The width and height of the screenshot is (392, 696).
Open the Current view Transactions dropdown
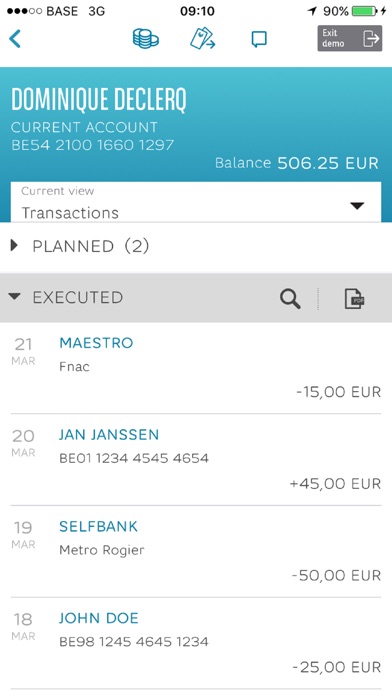click(x=196, y=202)
